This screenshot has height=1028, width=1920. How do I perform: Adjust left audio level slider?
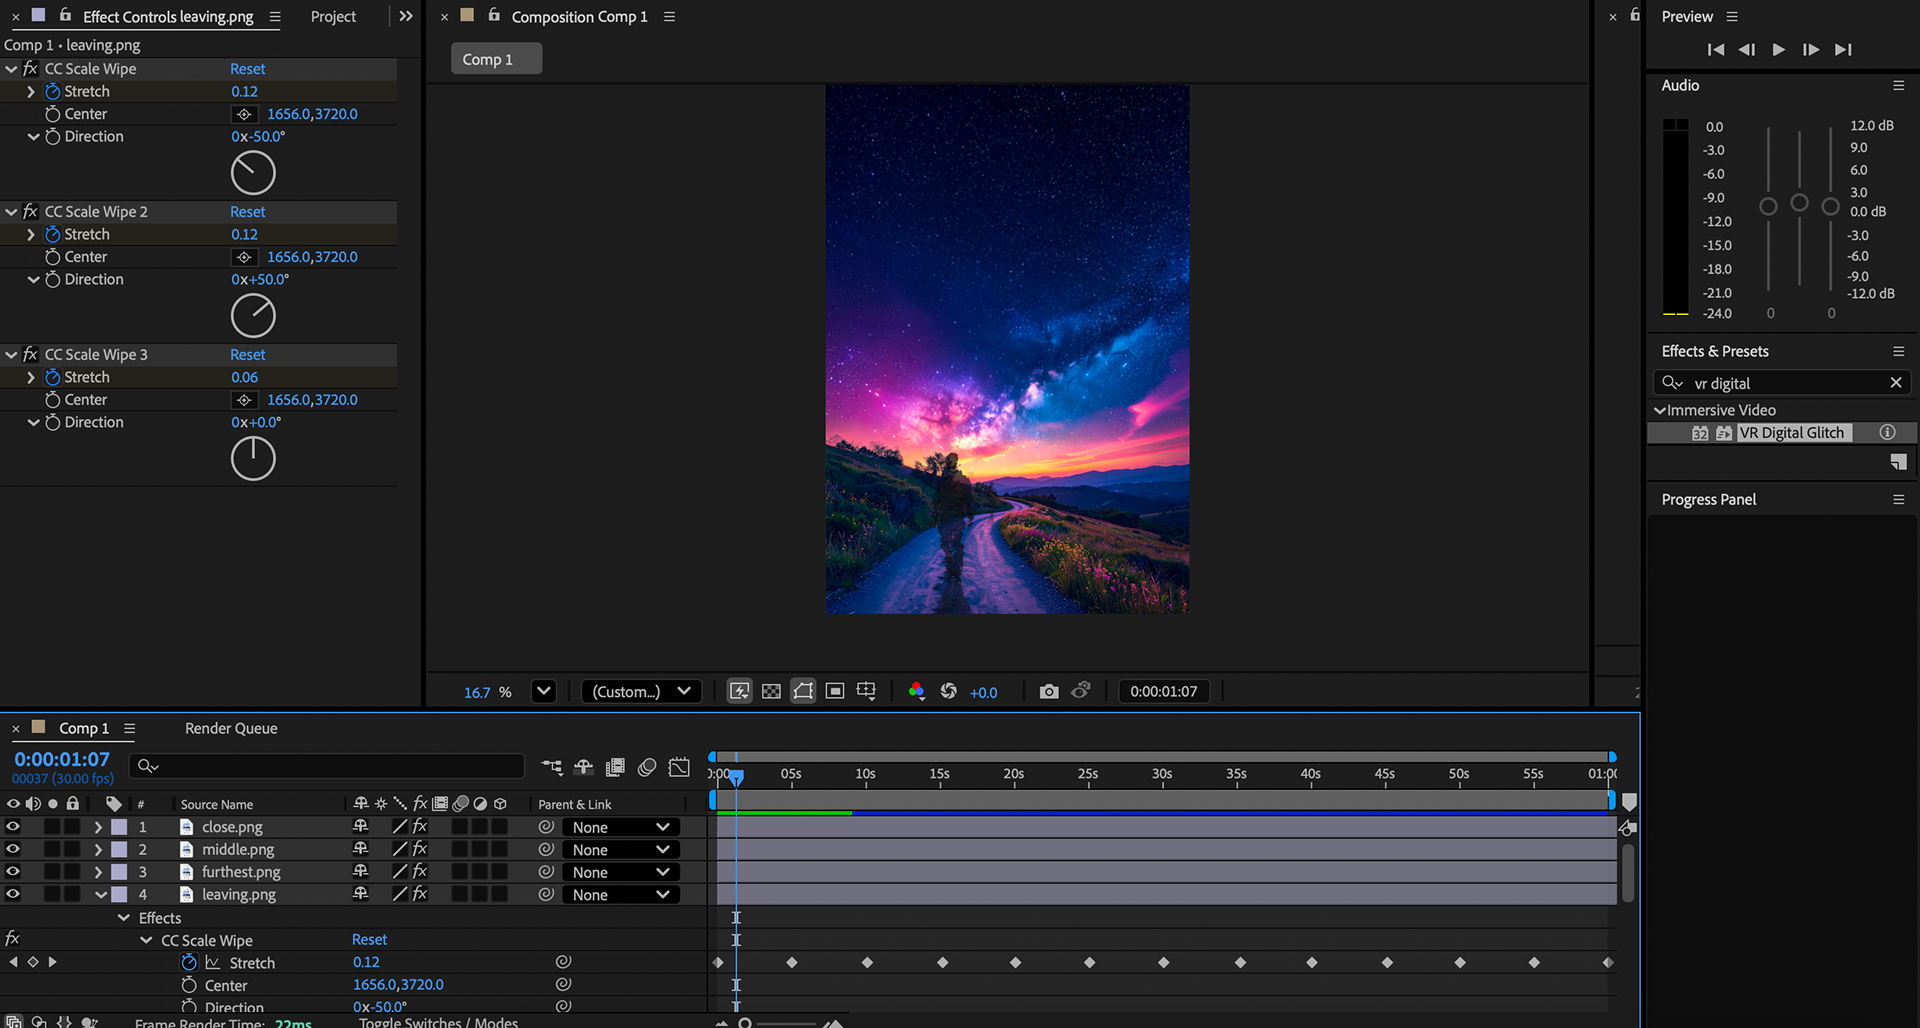(x=1768, y=206)
